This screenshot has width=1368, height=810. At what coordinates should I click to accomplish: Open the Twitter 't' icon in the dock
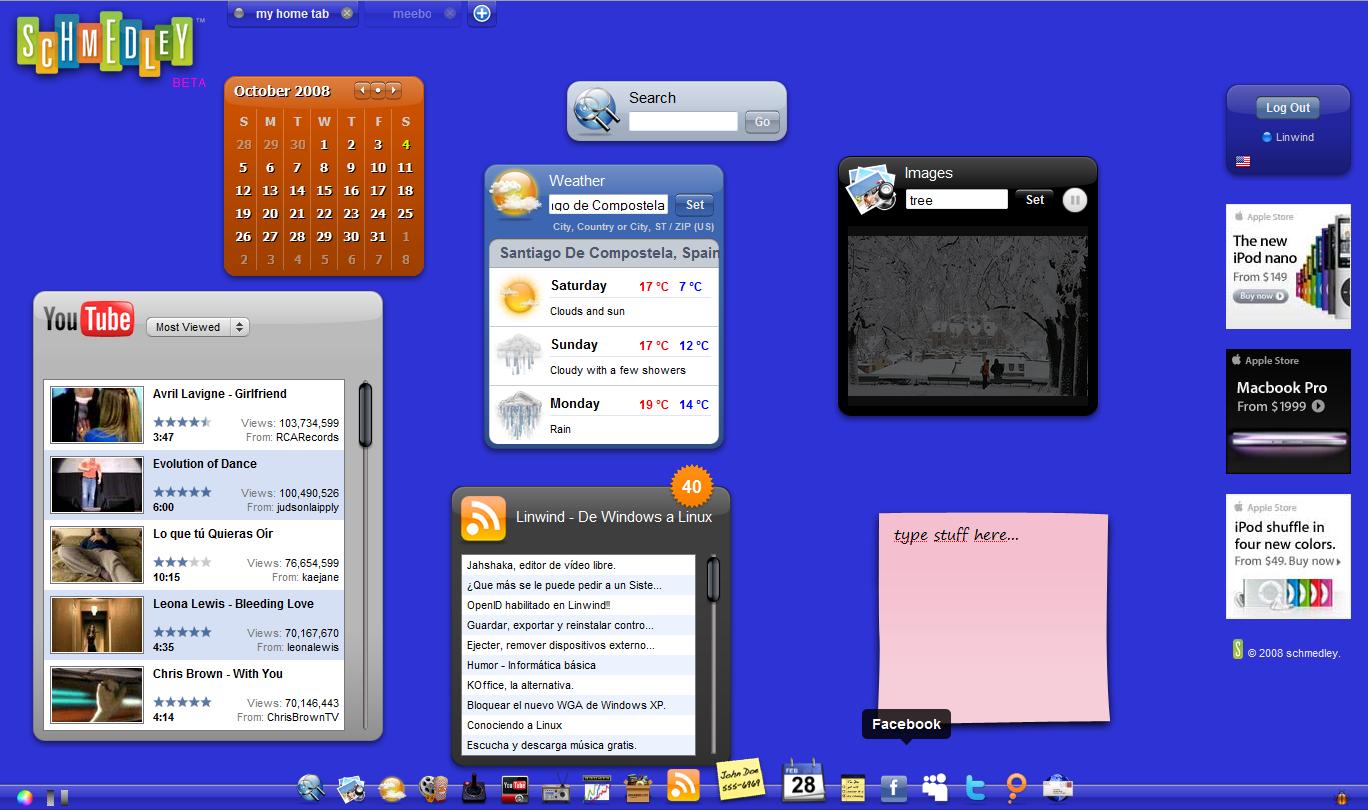click(x=976, y=788)
